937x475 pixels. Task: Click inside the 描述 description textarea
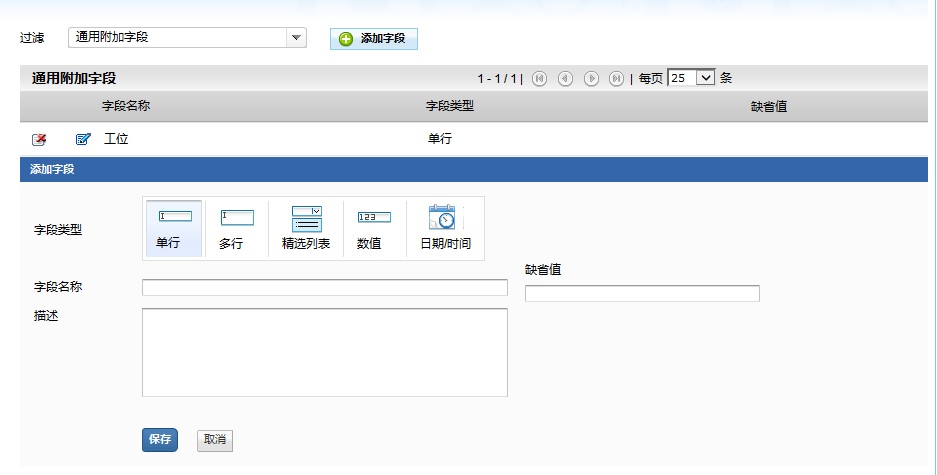pyautogui.click(x=324, y=352)
